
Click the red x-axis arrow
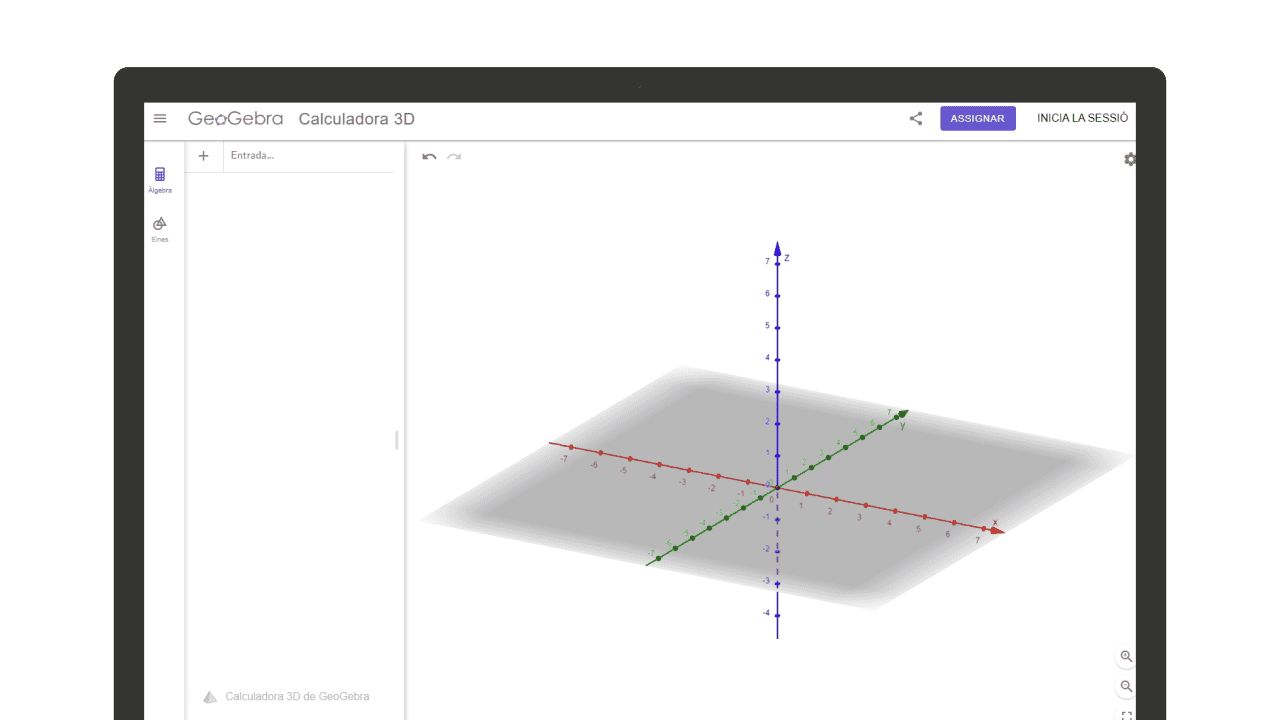997,529
